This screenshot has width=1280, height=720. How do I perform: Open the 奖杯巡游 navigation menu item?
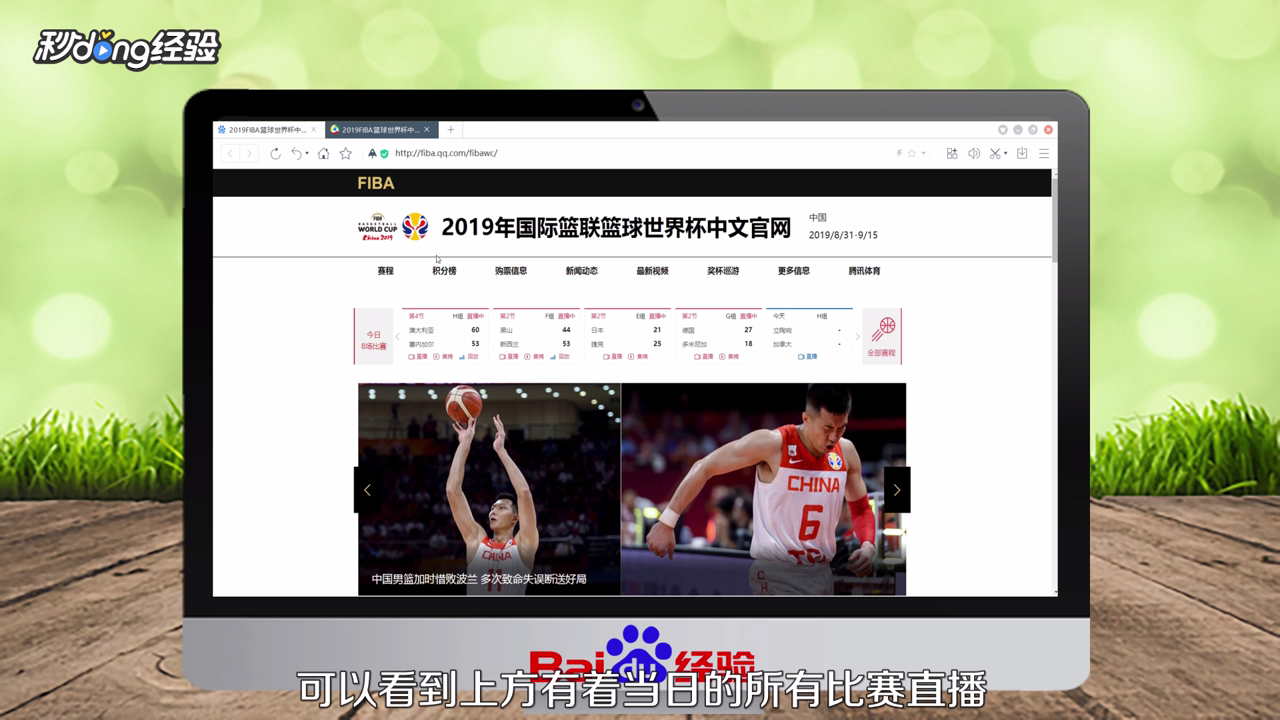[x=723, y=271]
